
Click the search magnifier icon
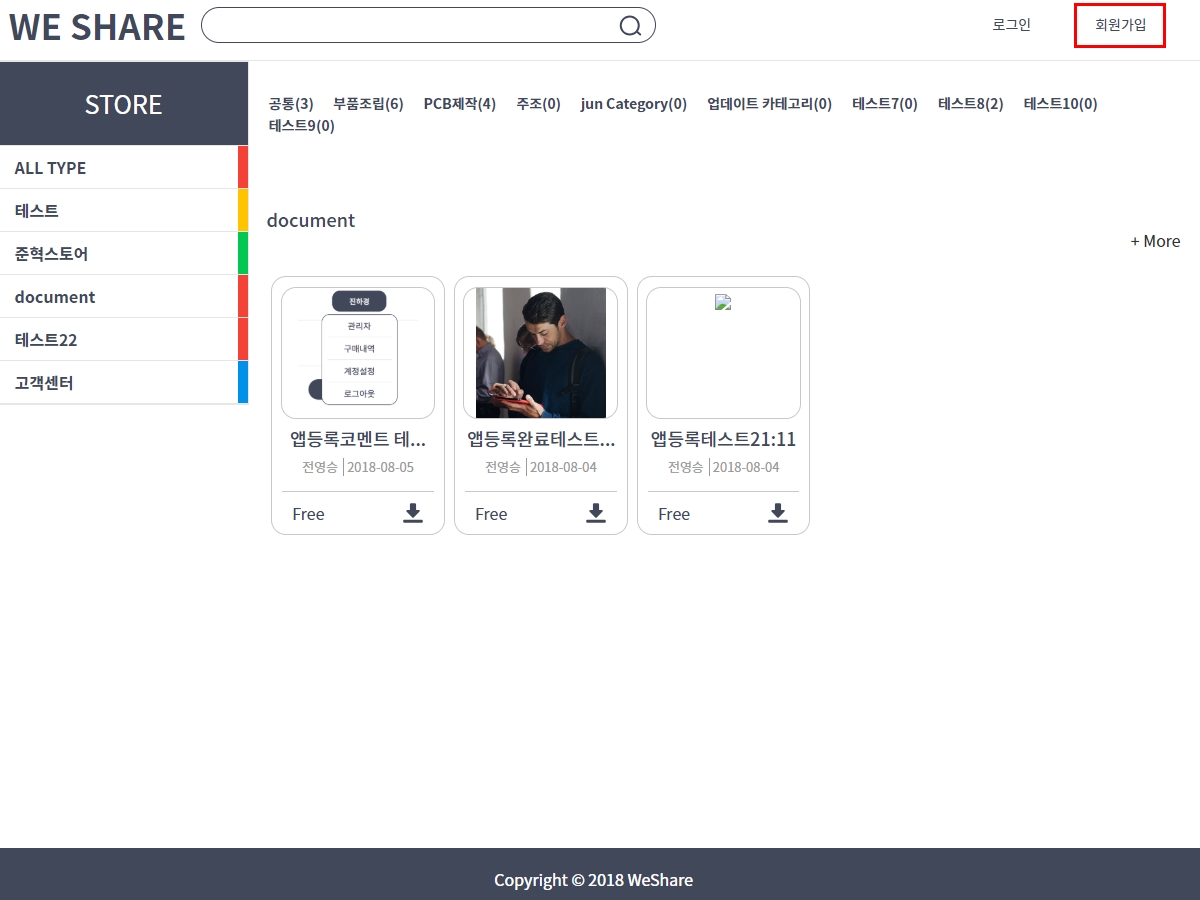(630, 26)
